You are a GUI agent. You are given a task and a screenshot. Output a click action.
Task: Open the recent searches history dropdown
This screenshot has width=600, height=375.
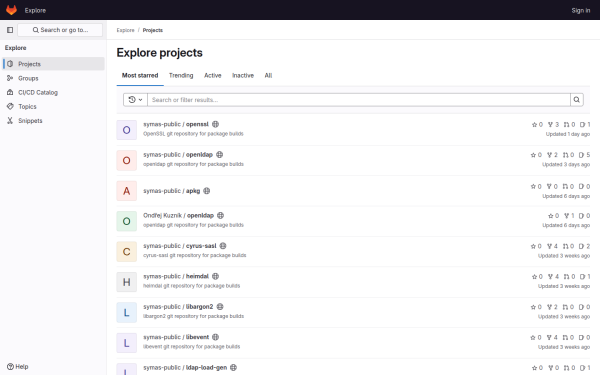pyautogui.click(x=135, y=100)
